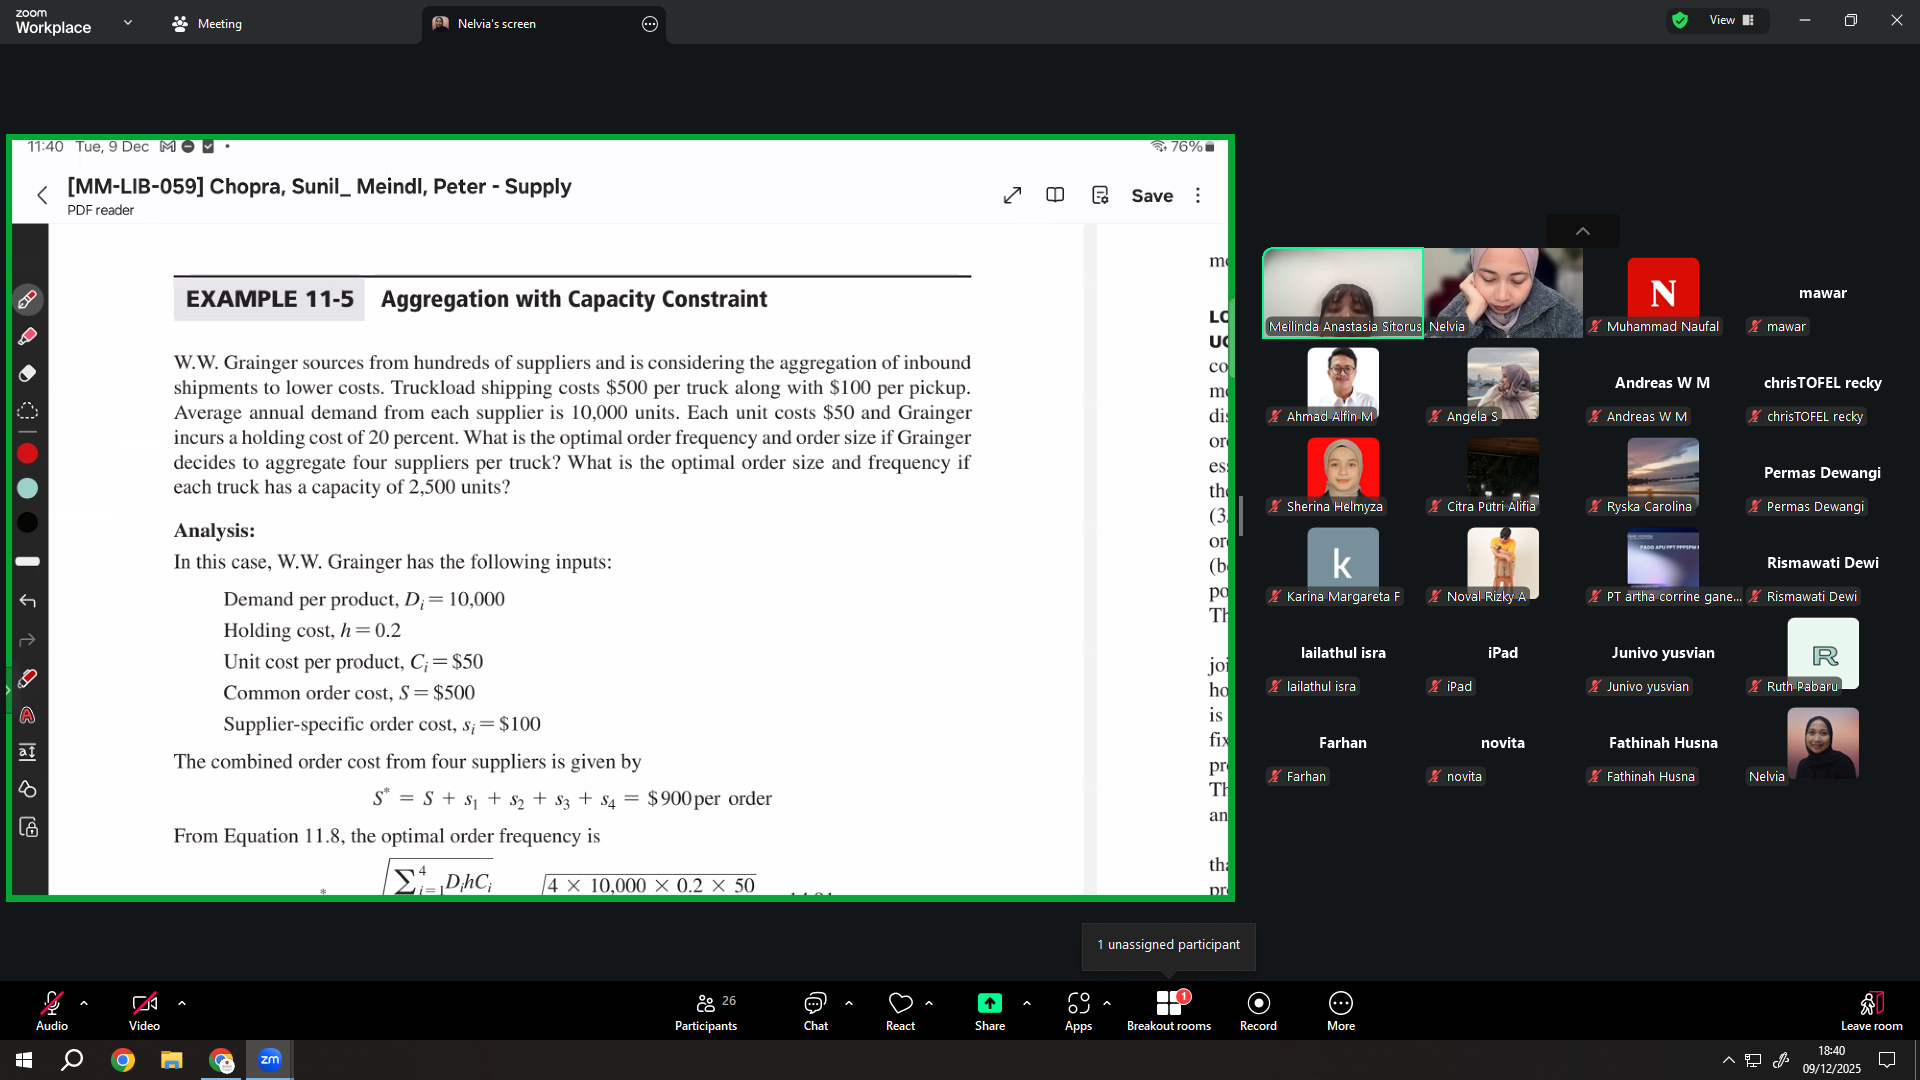Open the text size tool

(27, 752)
